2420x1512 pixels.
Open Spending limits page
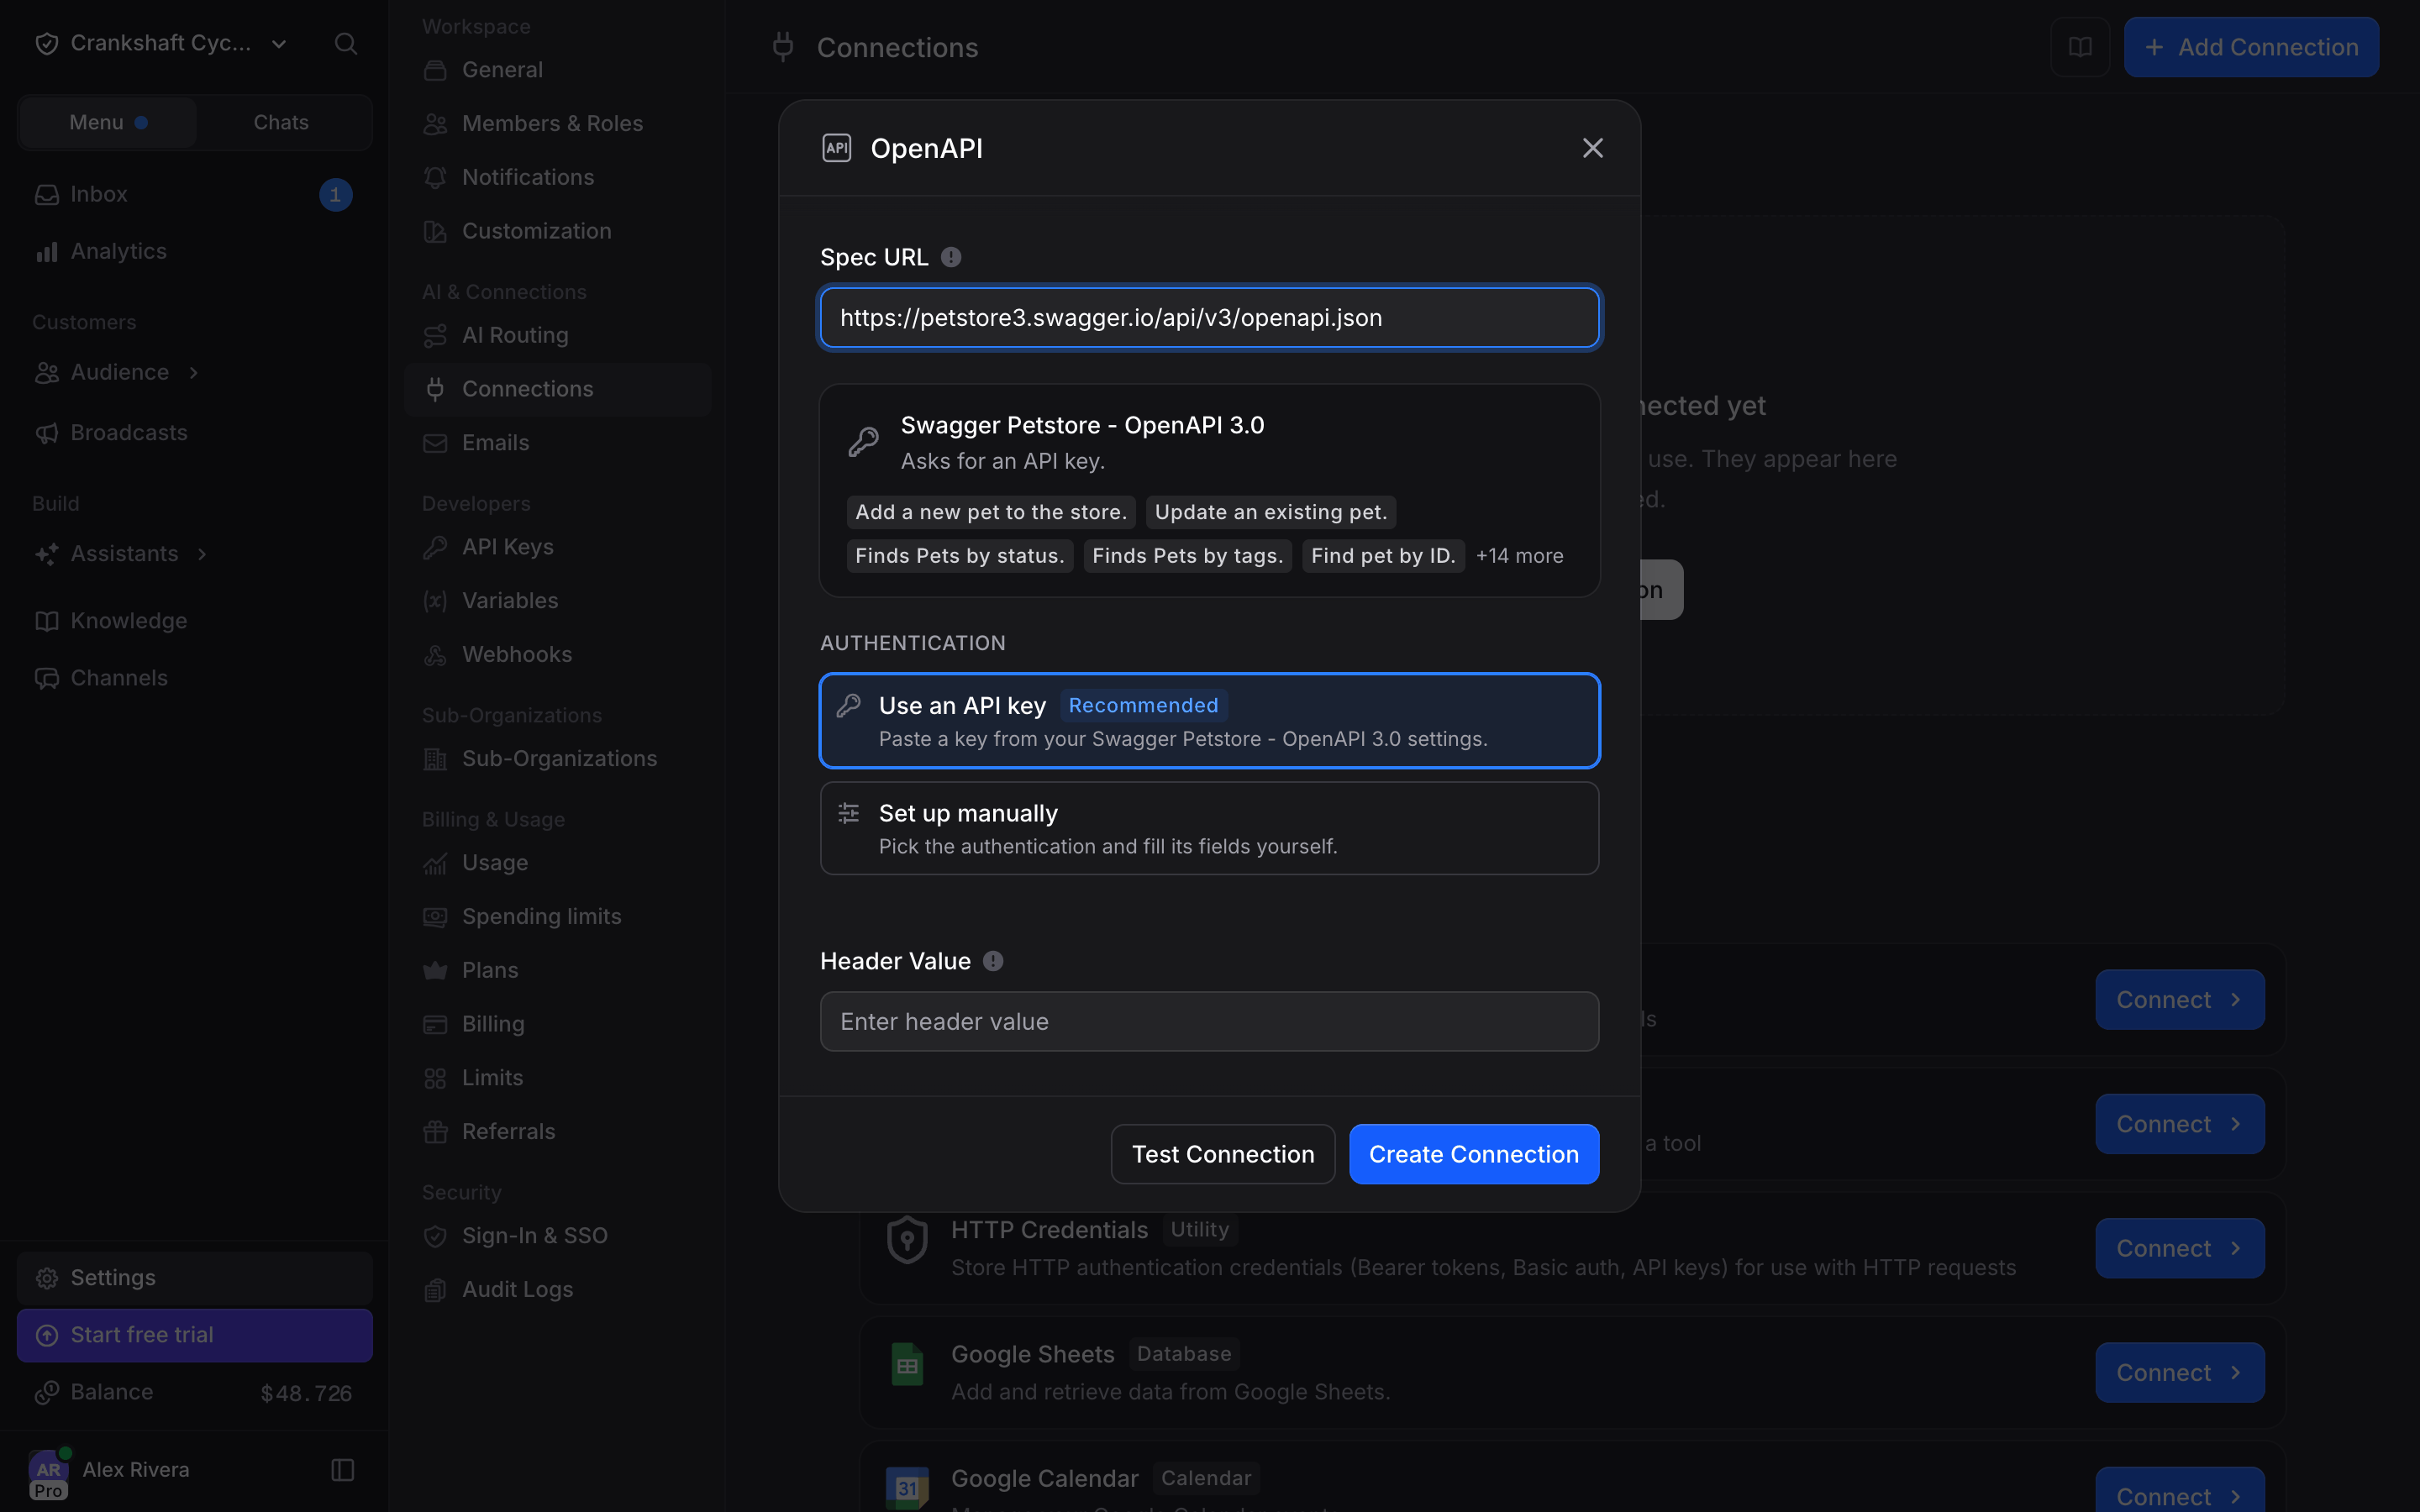558,916
